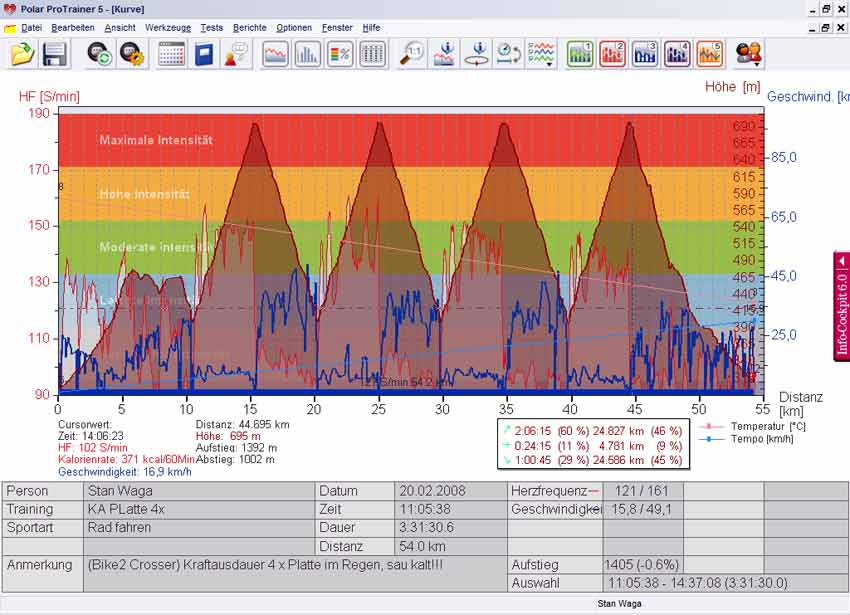This screenshot has height=615, width=850.
Task: Select the red curve preset 2 icon
Action: 613,54
